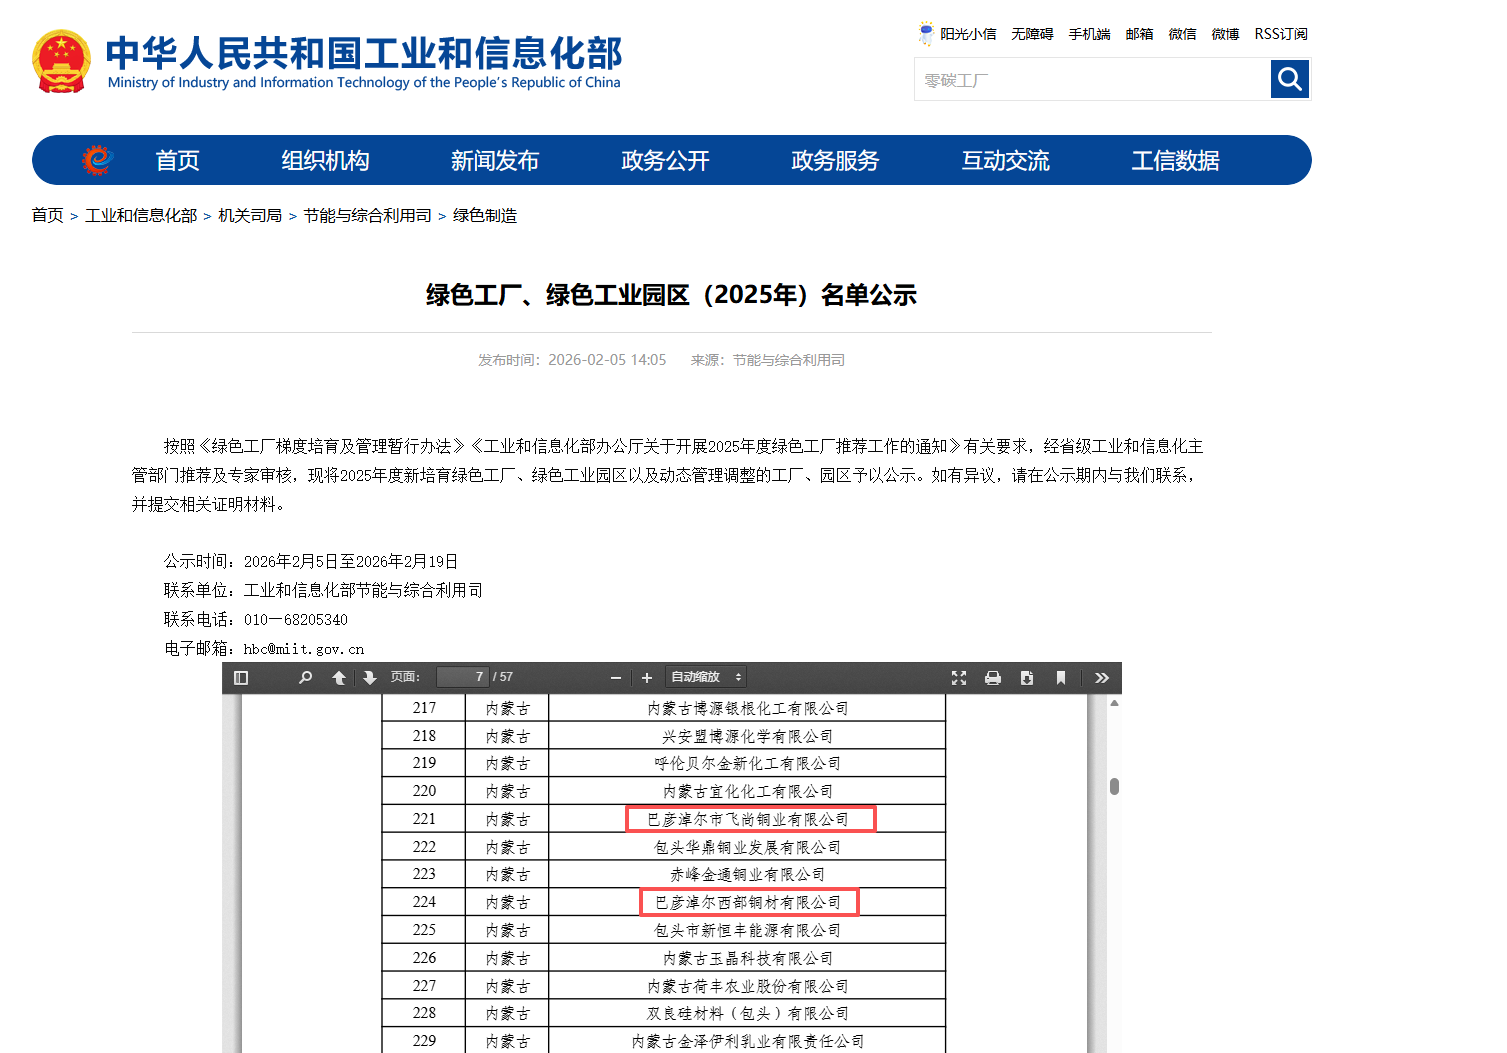Click the PDF bookmark current view icon
This screenshot has width=1507, height=1053.
pos(1061,678)
